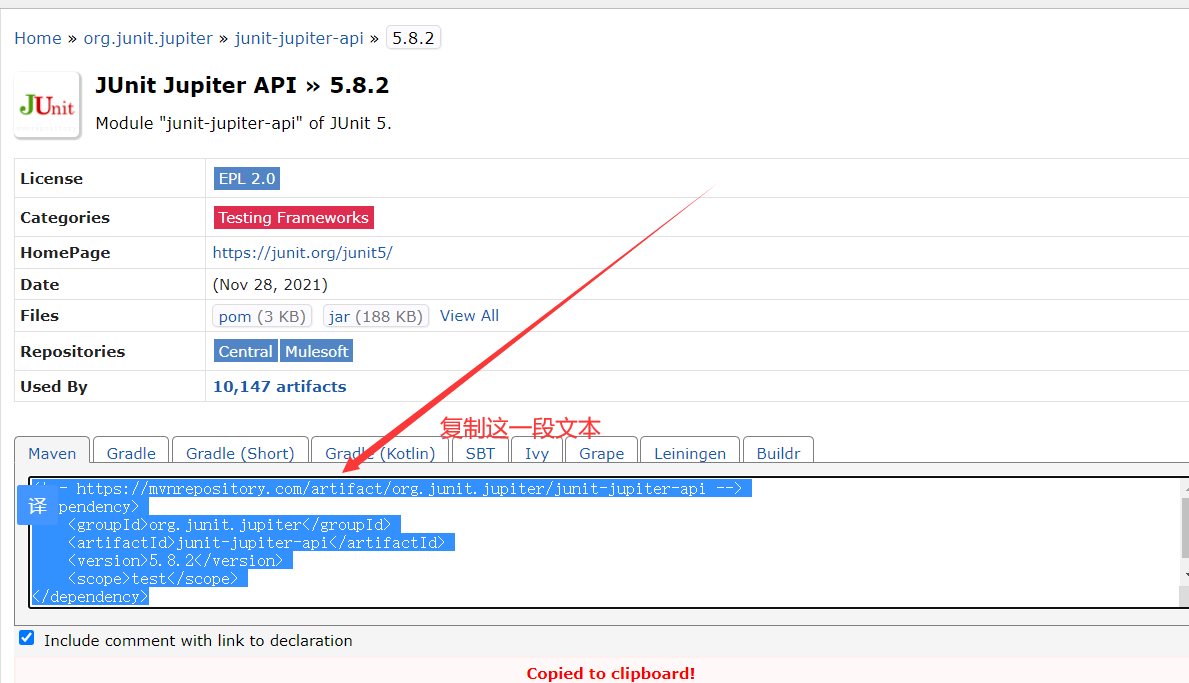
Task: Click the Repositories row label
Action: tap(73, 352)
